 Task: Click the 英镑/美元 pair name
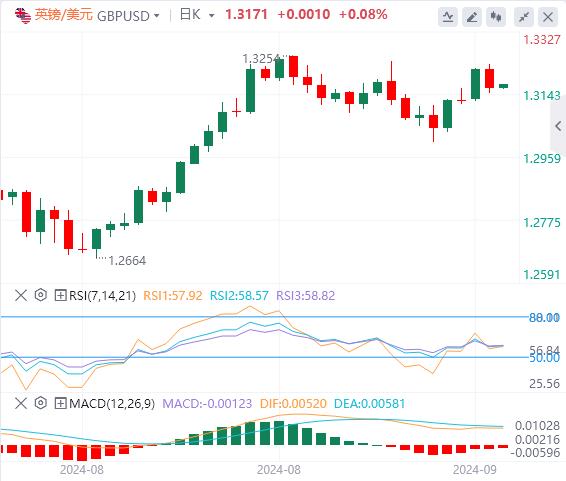pos(64,15)
